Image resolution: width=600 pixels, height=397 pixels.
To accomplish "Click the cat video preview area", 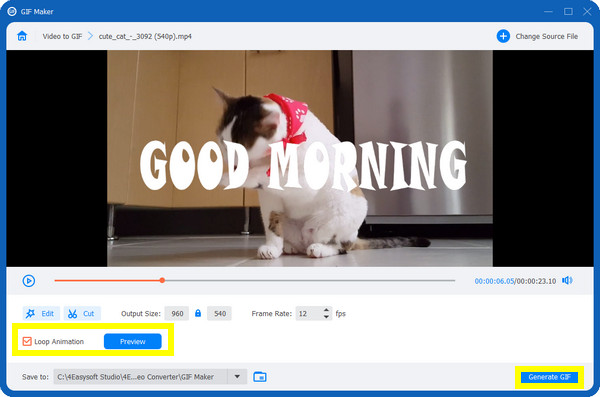I will 300,158.
